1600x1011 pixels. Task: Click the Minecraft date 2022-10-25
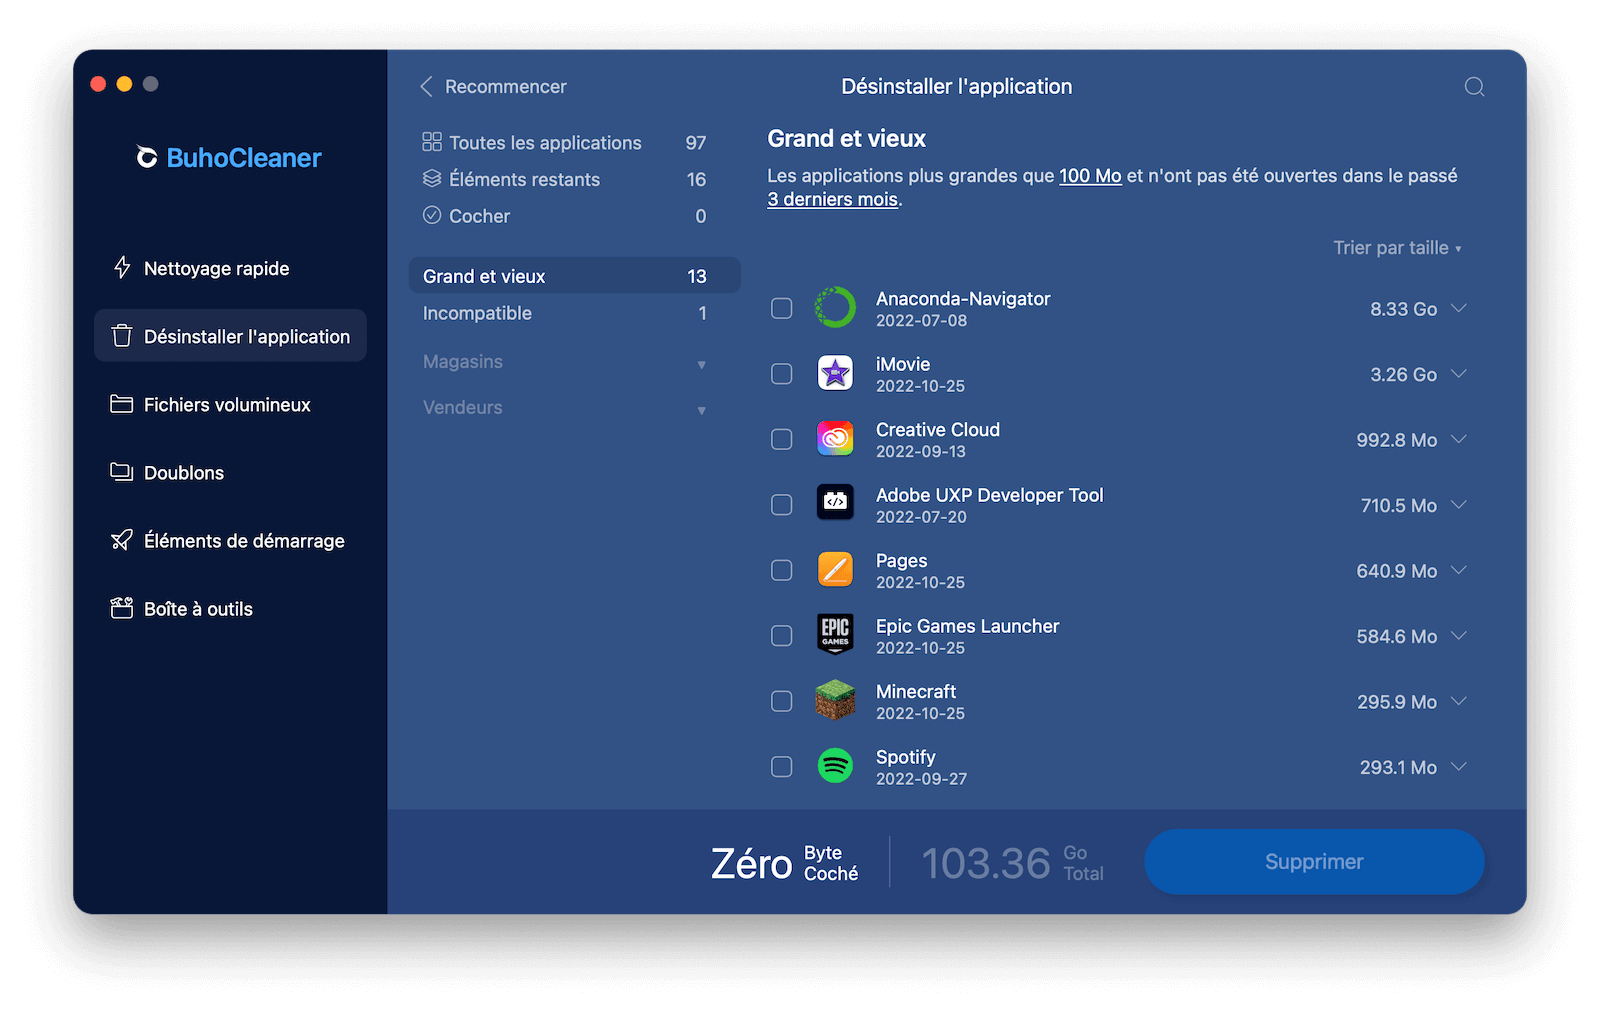click(x=920, y=713)
